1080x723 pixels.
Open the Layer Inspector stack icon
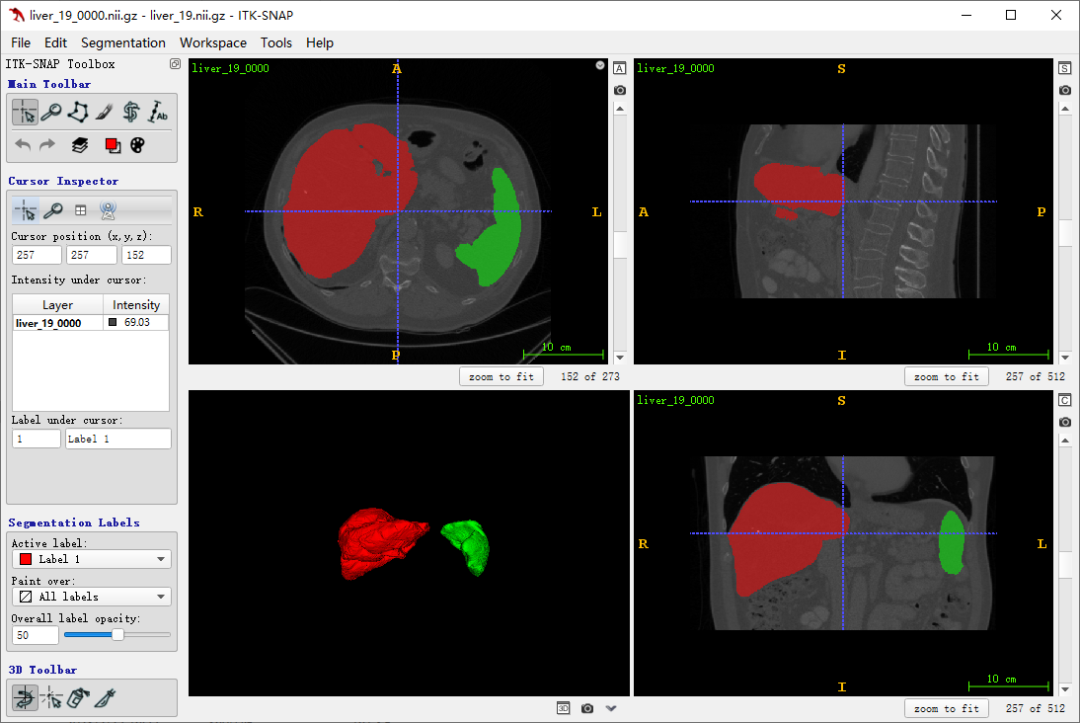click(x=80, y=145)
